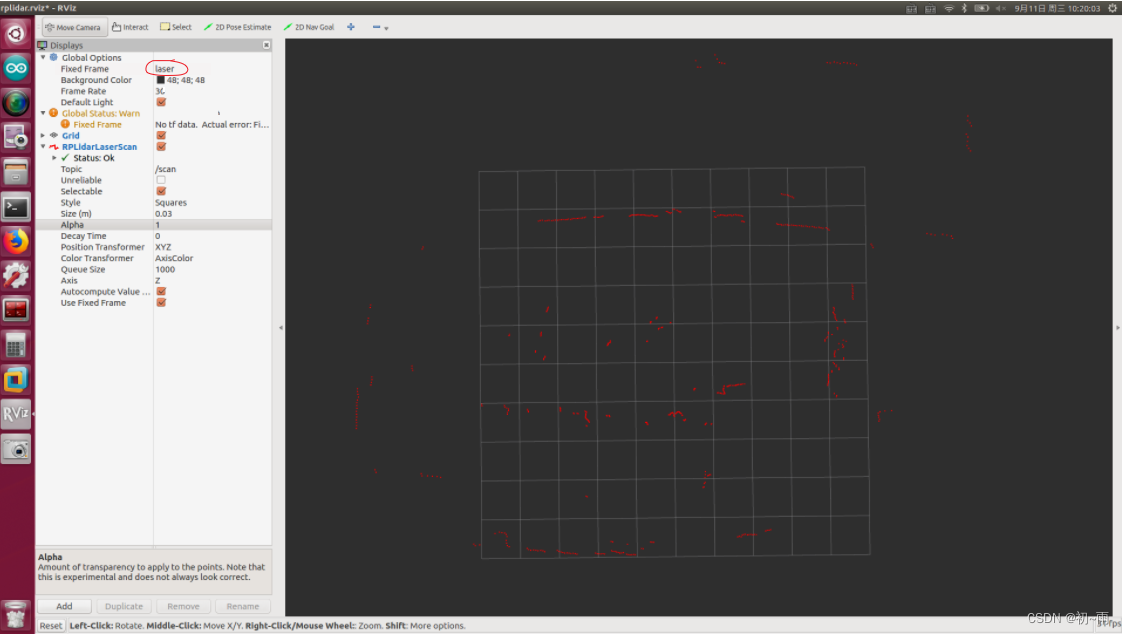Image resolution: width=1125 pixels, height=634 pixels.
Task: Toggle the Selectable checkbox
Action: click(161, 191)
